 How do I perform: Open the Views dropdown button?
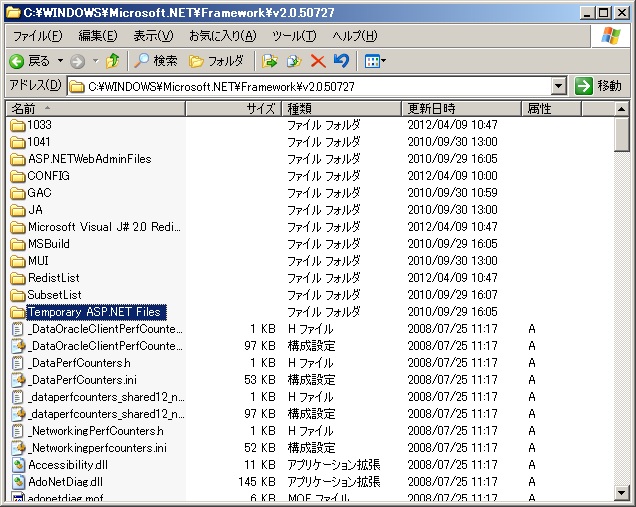[x=375, y=61]
